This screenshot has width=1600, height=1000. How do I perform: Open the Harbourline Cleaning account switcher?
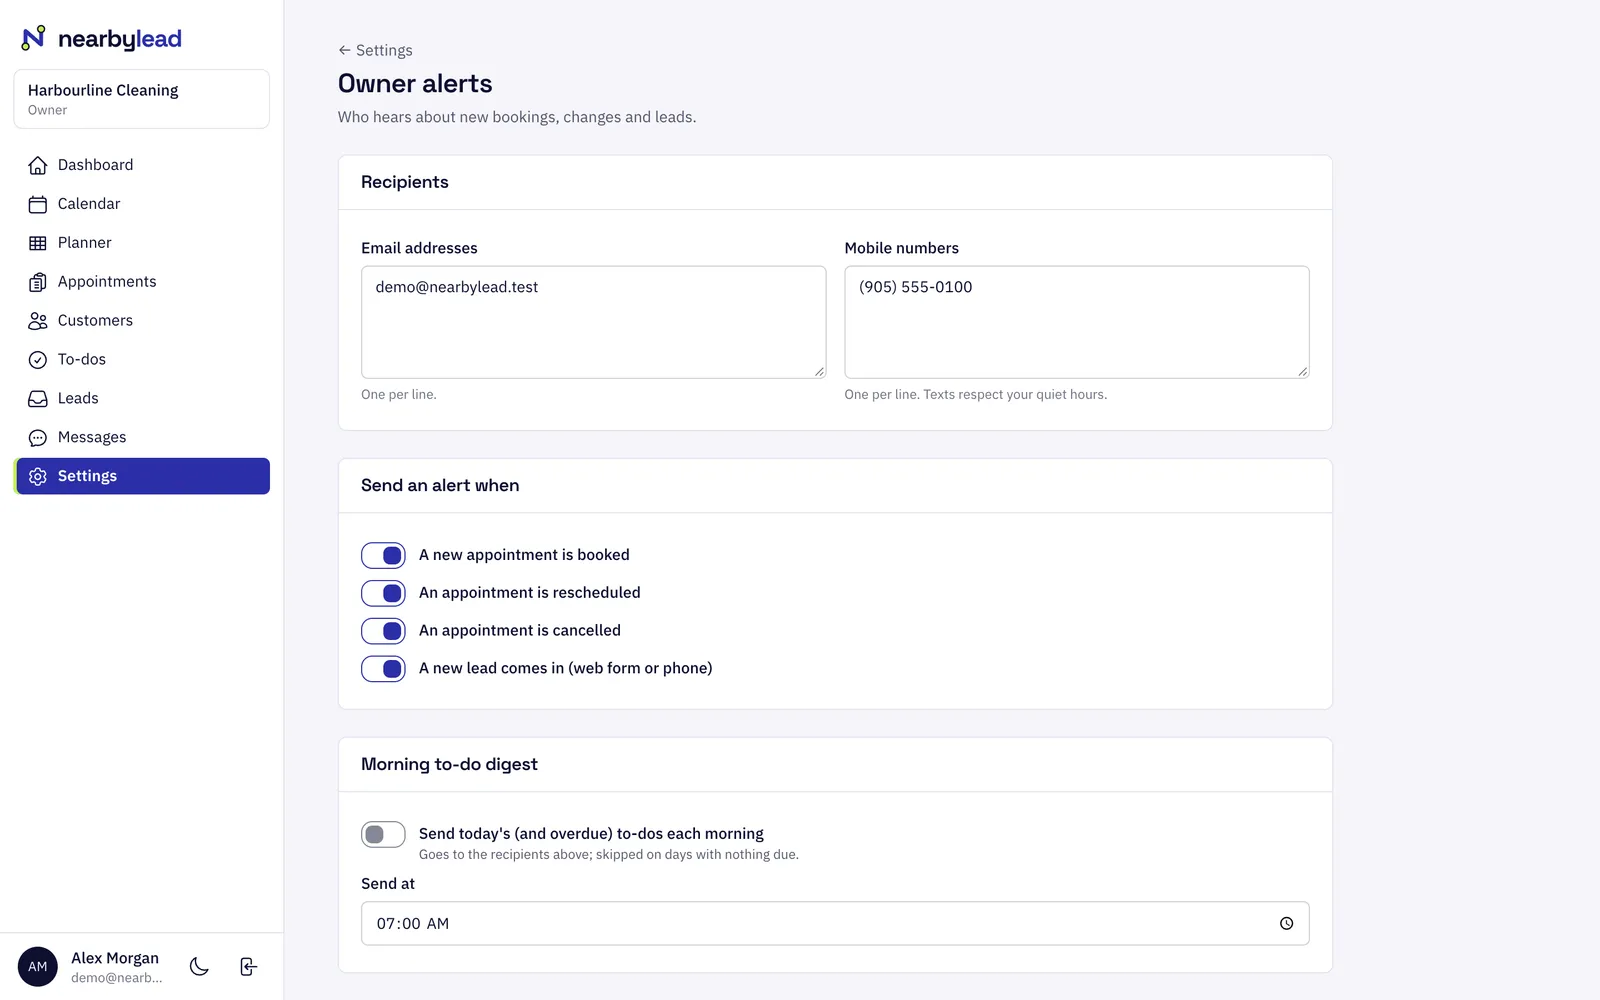pyautogui.click(x=142, y=99)
